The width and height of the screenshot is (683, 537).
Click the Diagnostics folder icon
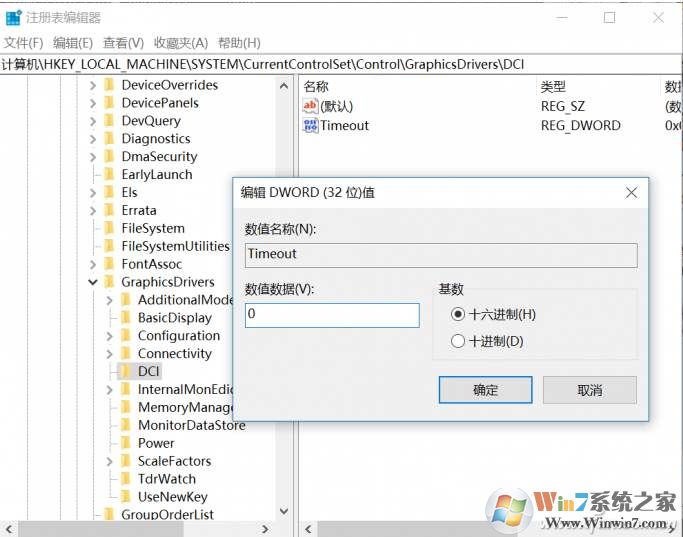coord(109,138)
